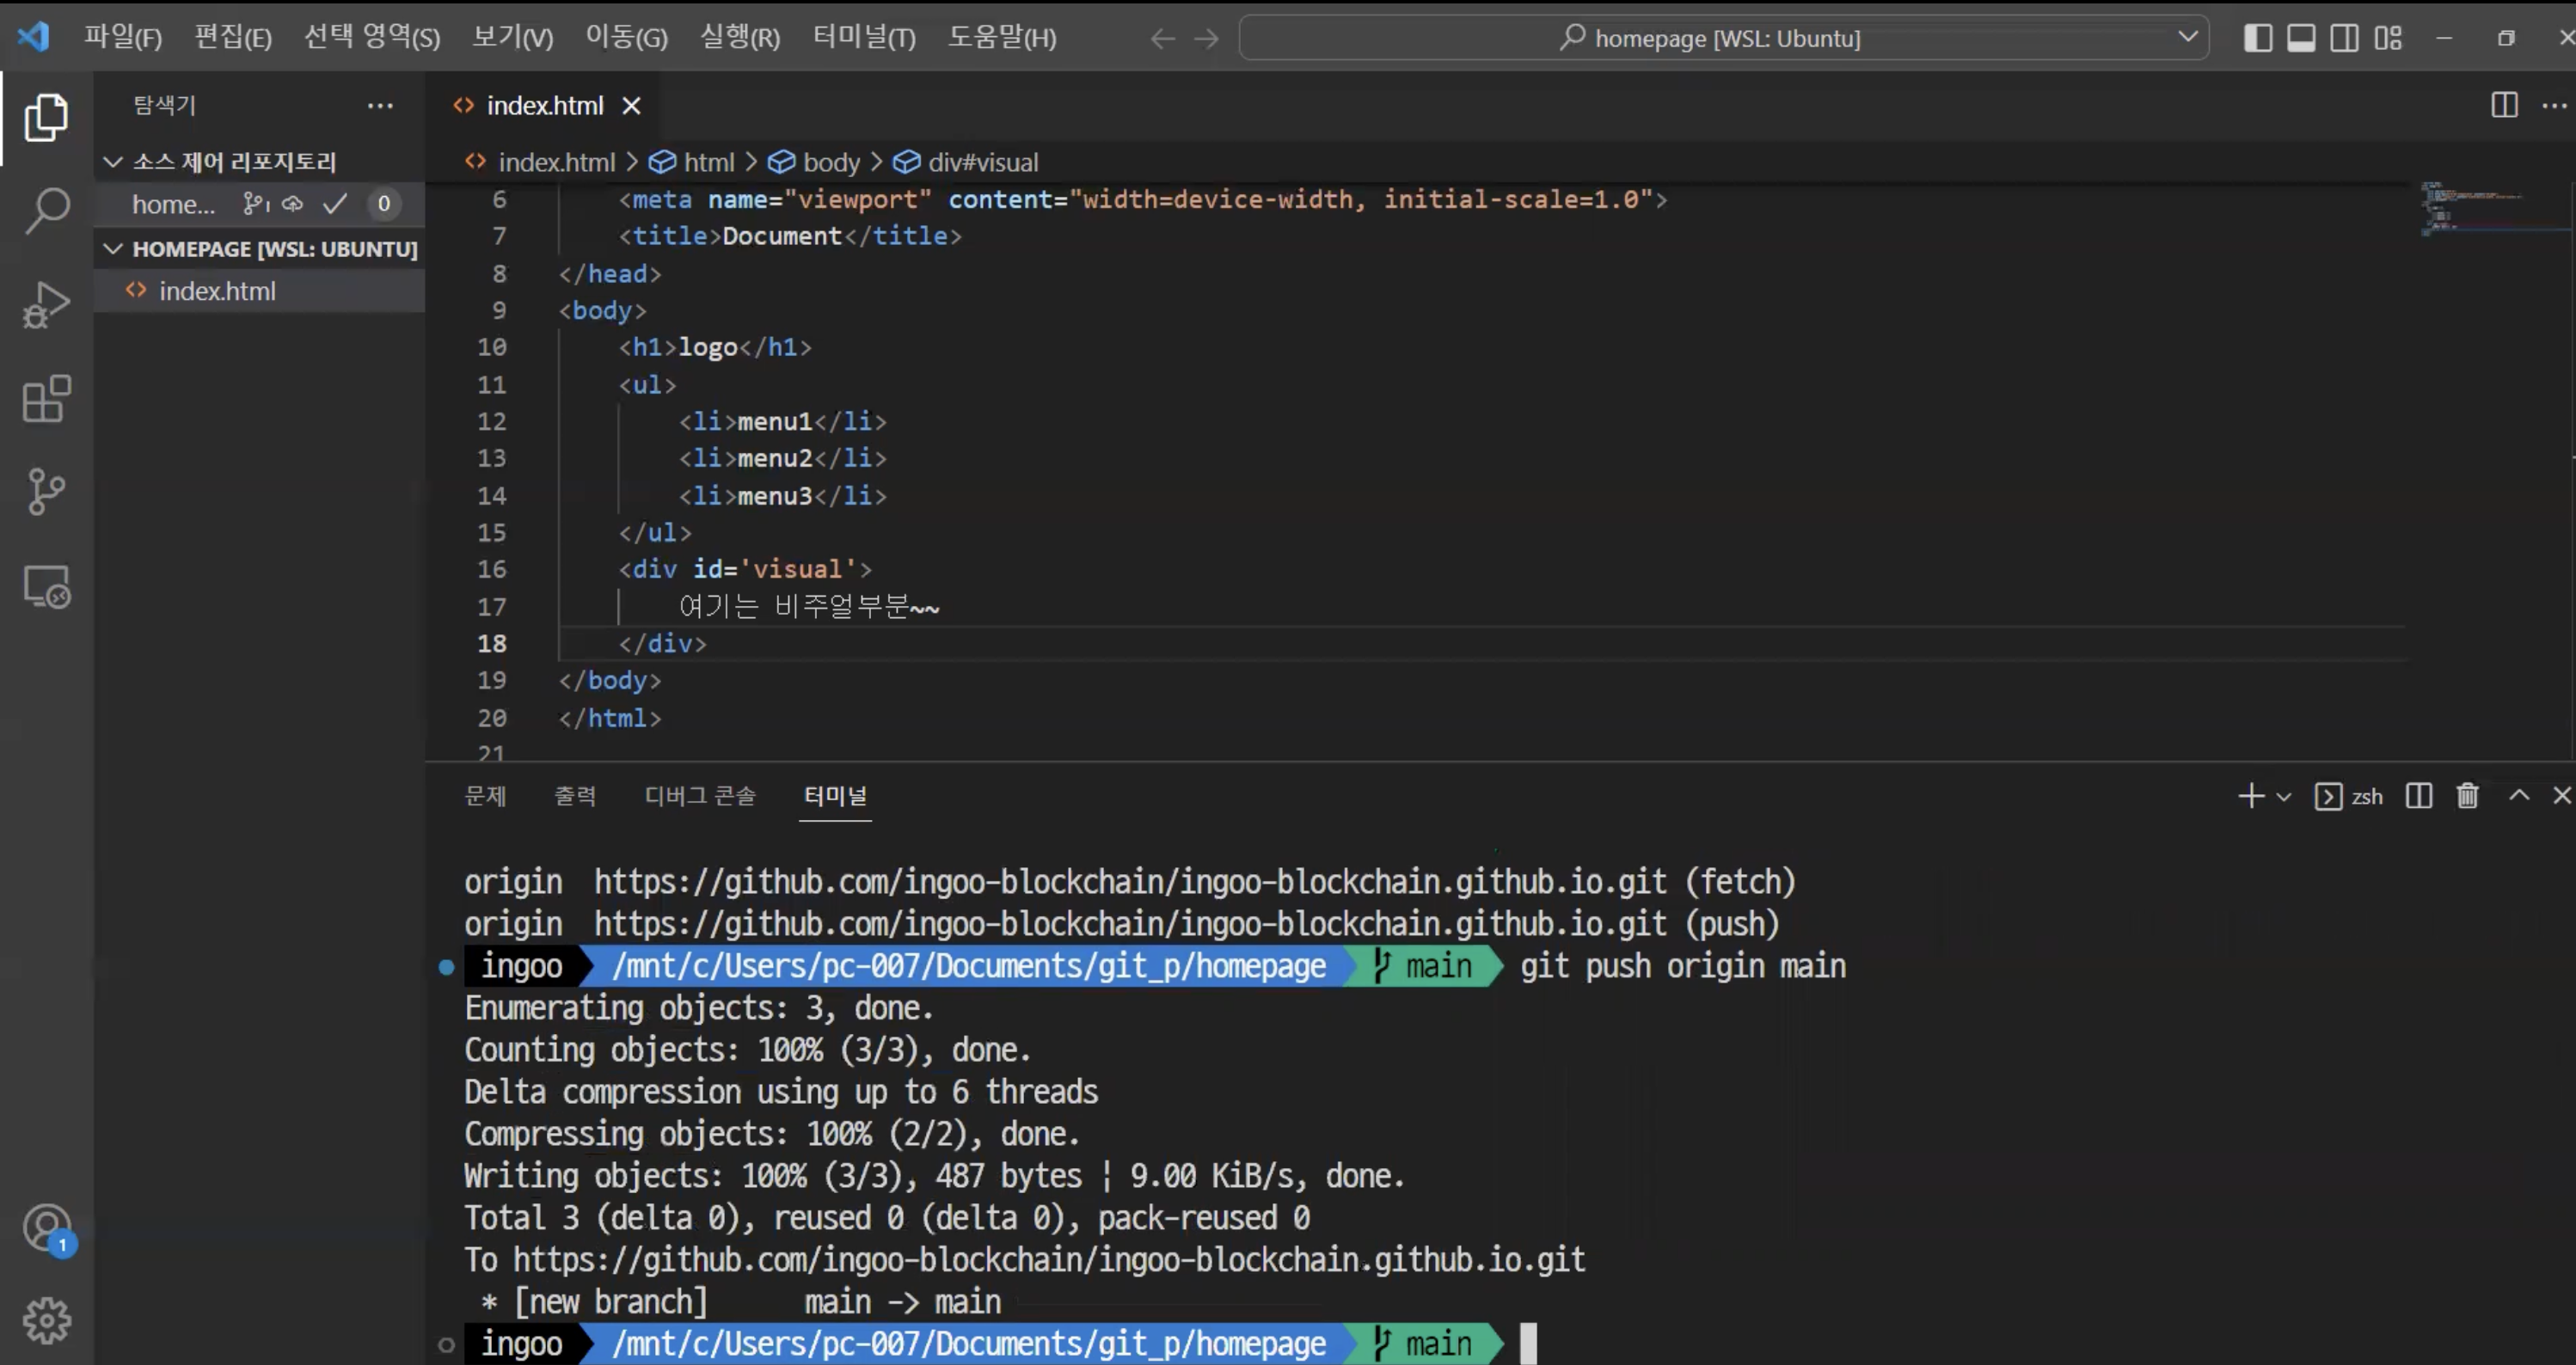Collapse the HOMEPAGE [WSL: UBUNTU] folder section
The image size is (2576, 1365).
(113, 249)
